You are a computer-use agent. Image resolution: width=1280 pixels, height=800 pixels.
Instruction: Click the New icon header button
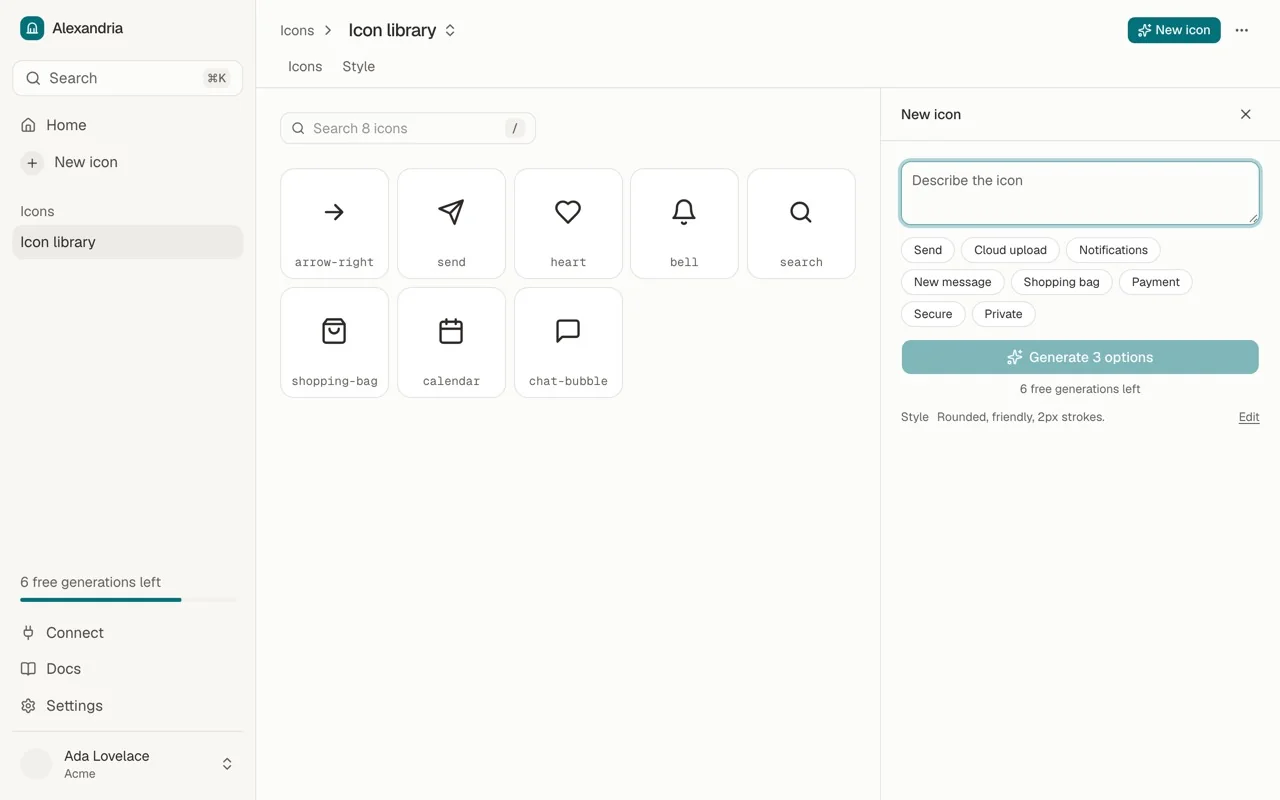[x=1174, y=30]
